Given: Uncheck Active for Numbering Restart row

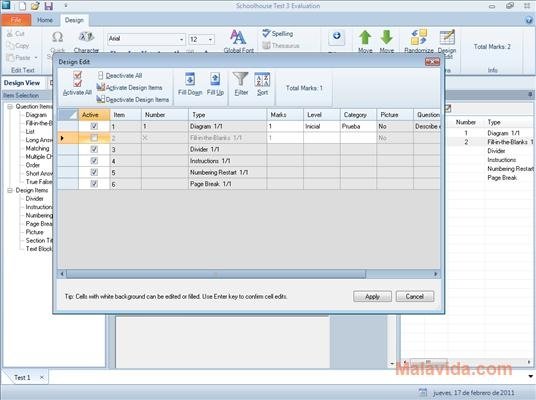Looking at the screenshot, I should point(94,172).
